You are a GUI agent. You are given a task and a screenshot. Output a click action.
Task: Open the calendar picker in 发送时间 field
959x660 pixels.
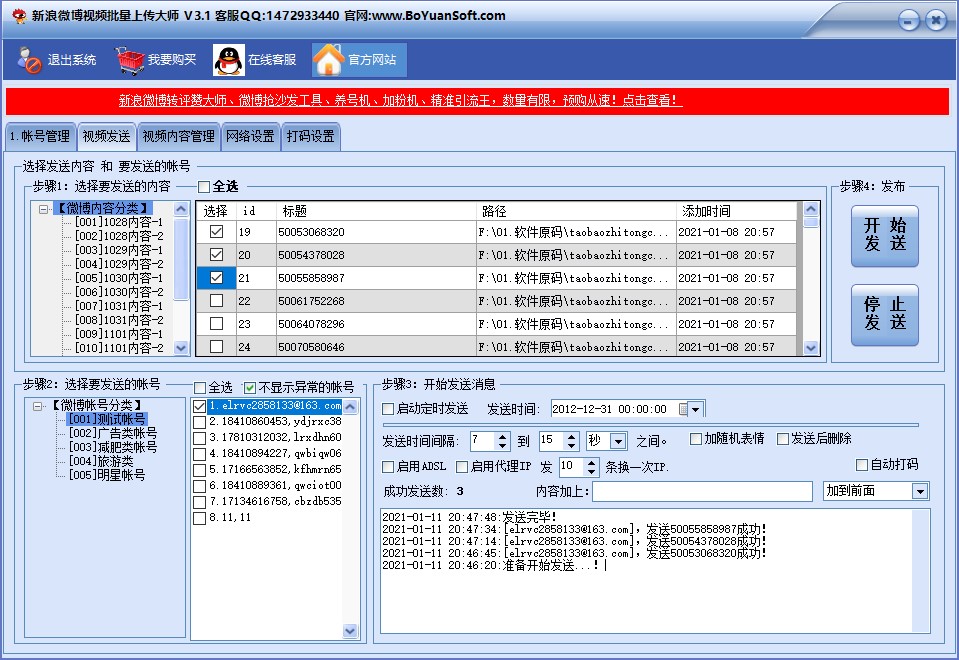[x=683, y=409]
